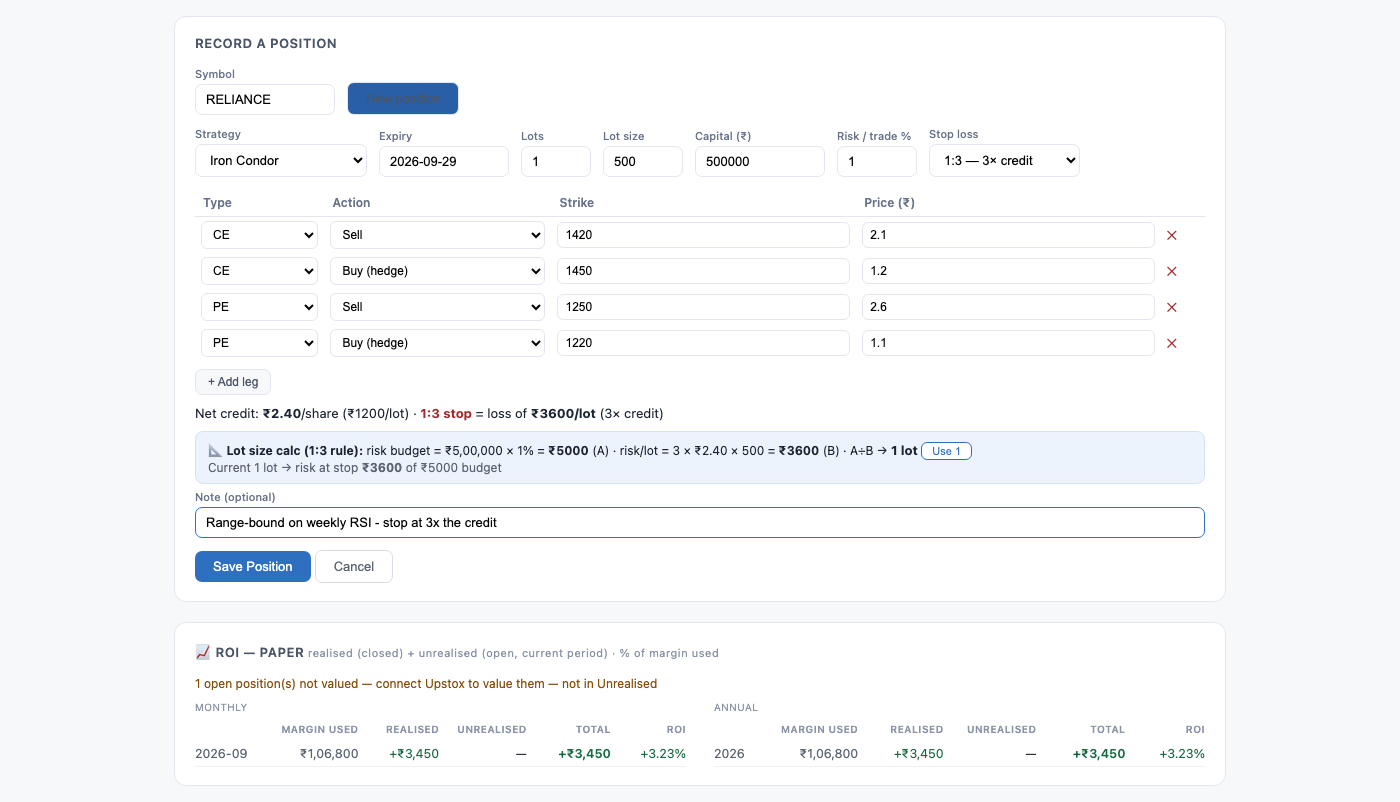Edit the Lot size field
Viewport: 1400px width, 802px height.
click(x=643, y=161)
